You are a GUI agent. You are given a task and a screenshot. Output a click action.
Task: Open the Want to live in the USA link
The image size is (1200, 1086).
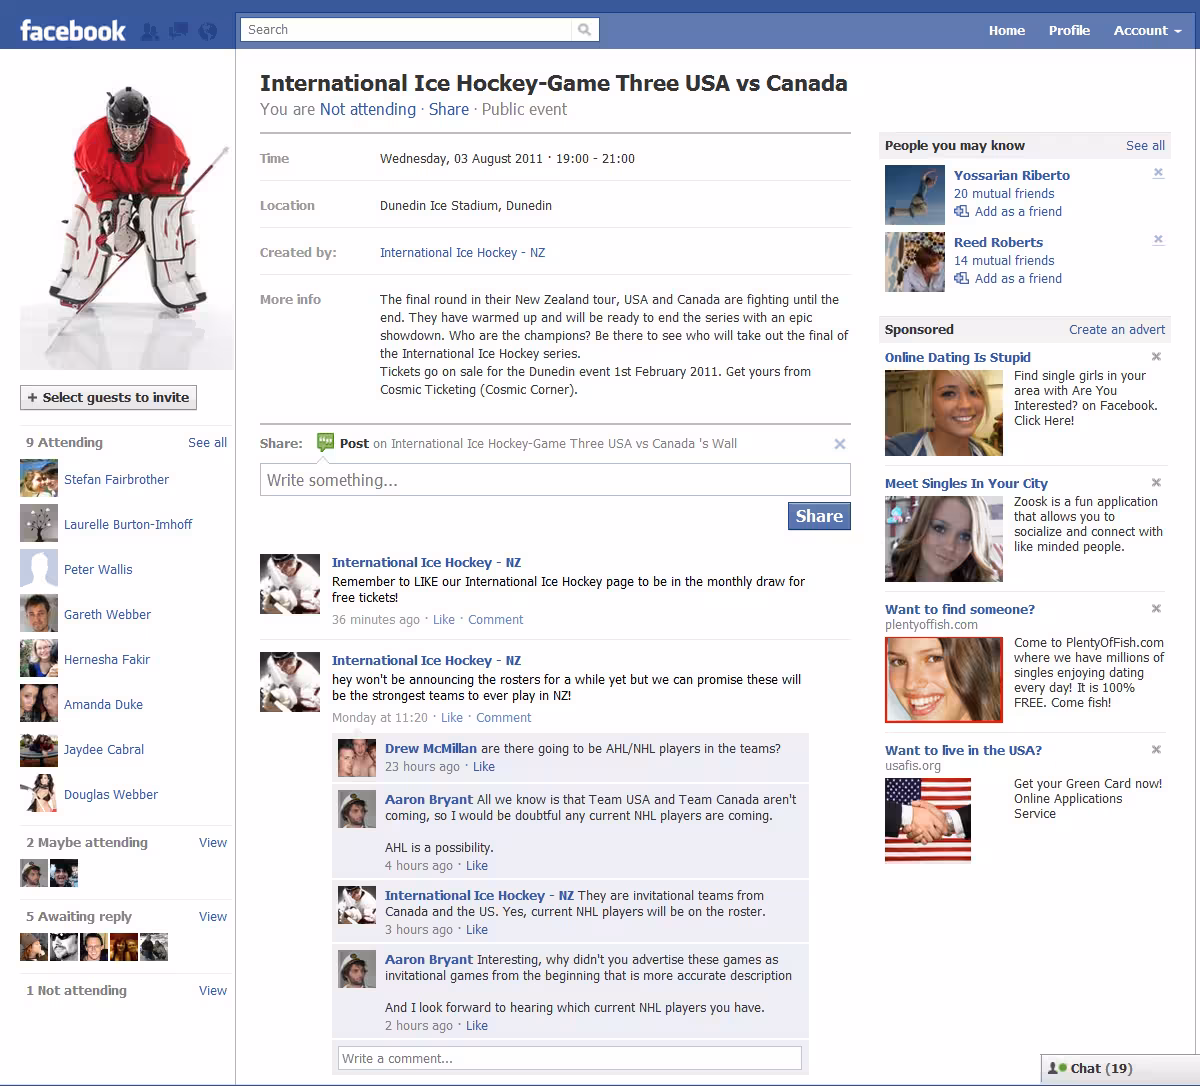click(963, 750)
